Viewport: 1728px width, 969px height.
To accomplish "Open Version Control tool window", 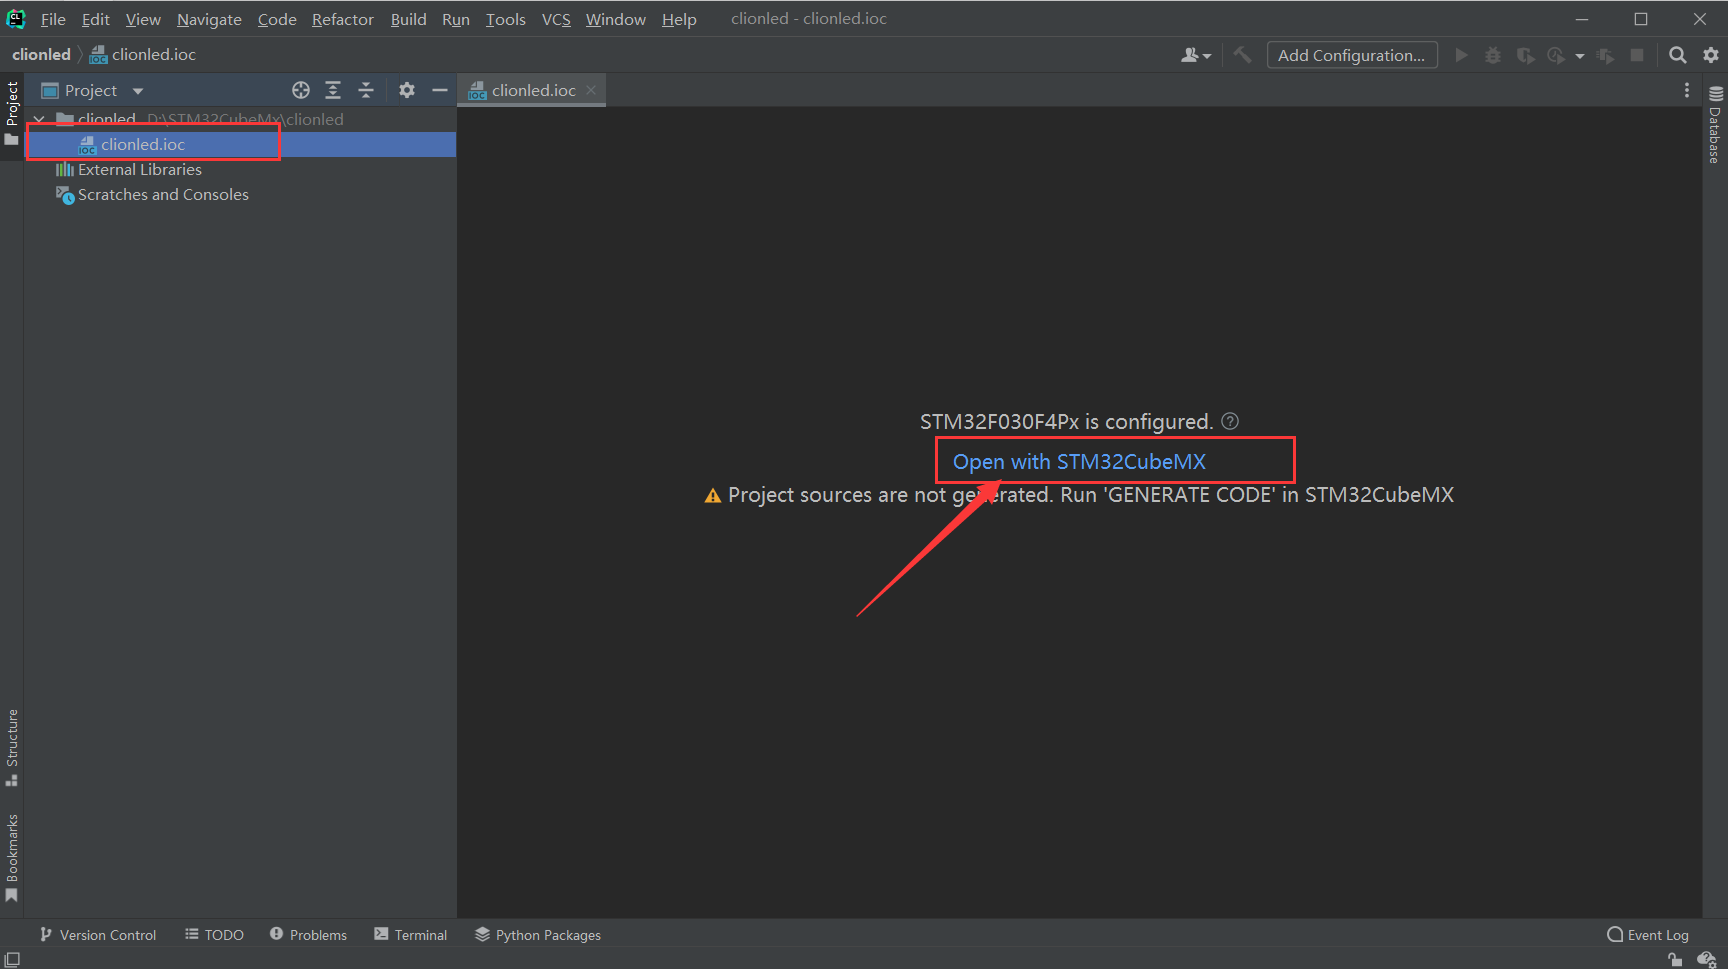I will click(x=98, y=934).
